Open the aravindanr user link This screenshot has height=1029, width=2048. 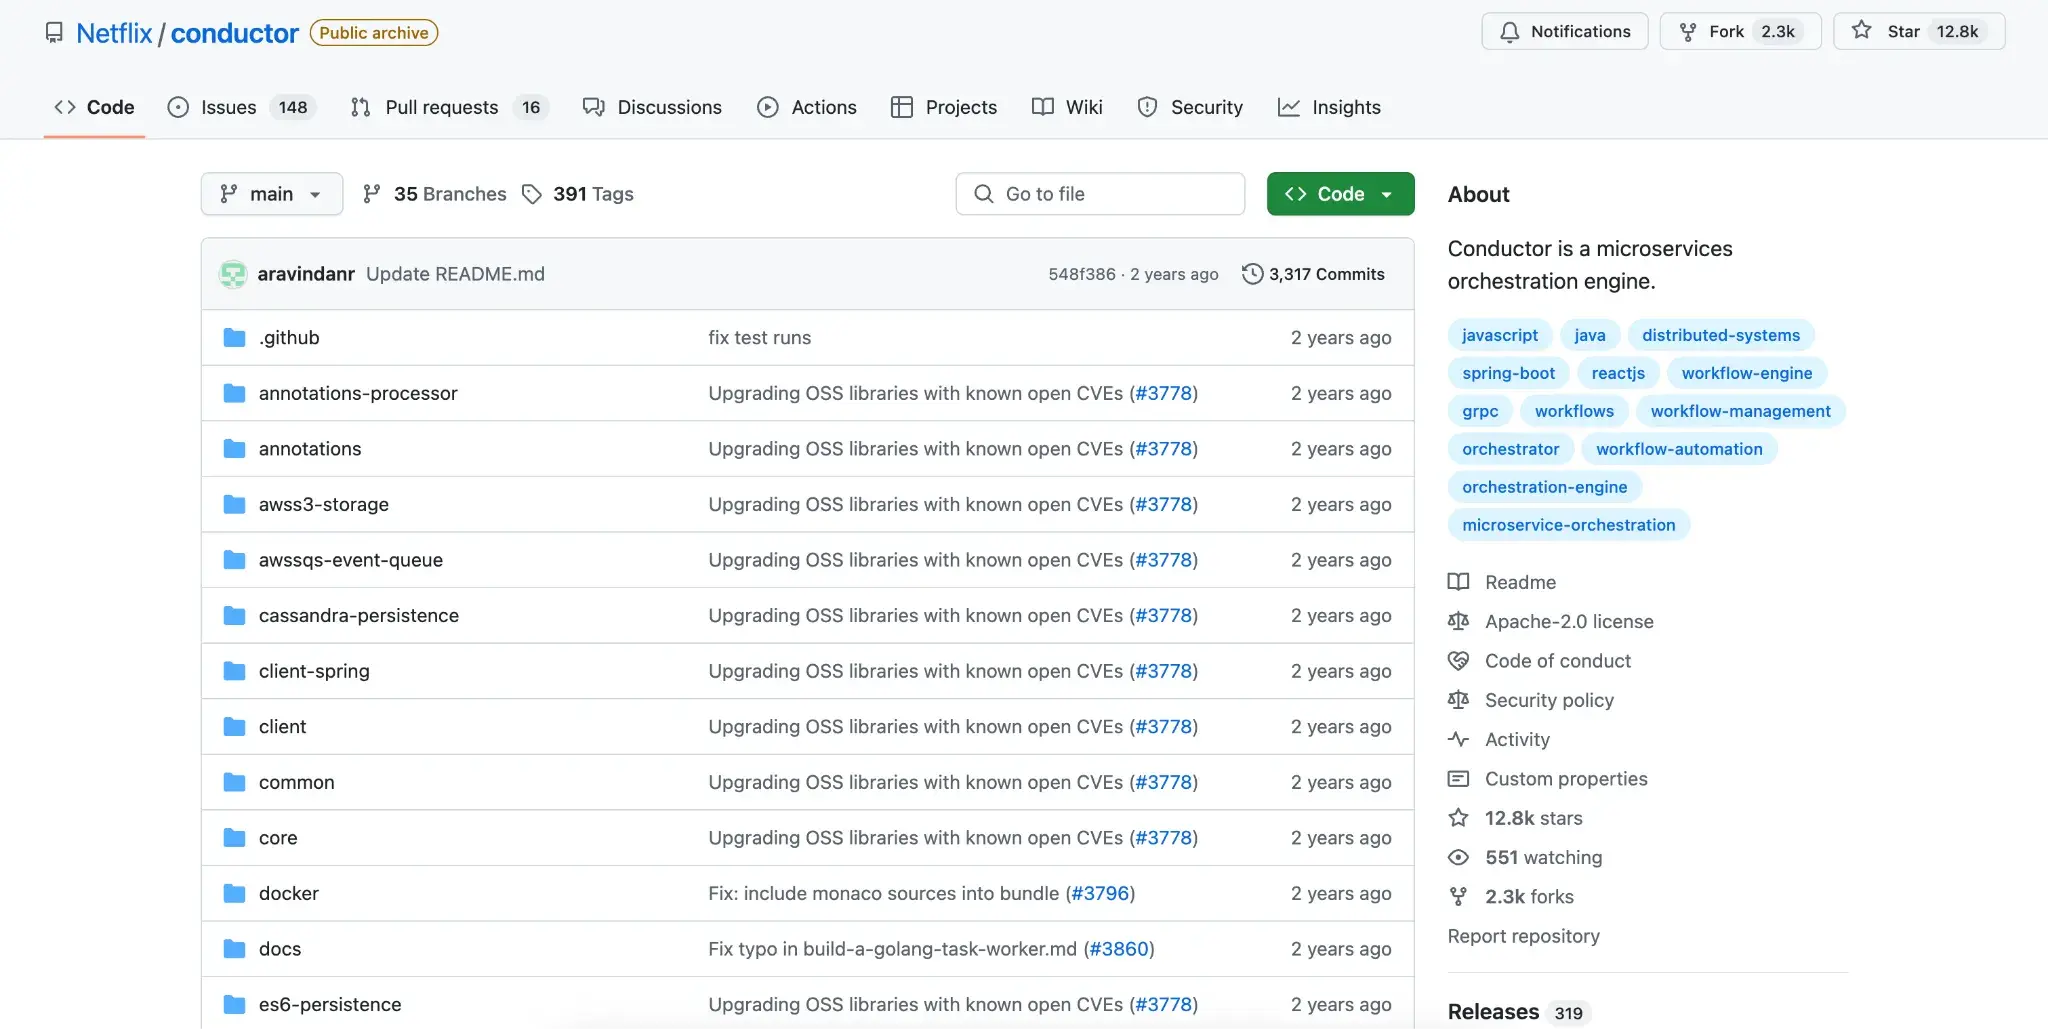(x=306, y=274)
